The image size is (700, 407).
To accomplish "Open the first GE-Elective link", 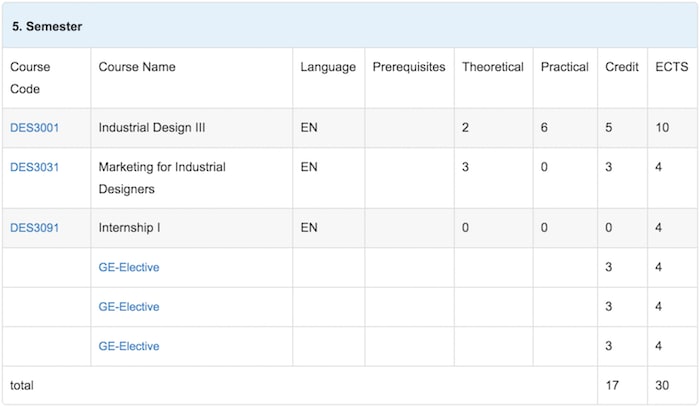I will tap(129, 267).
